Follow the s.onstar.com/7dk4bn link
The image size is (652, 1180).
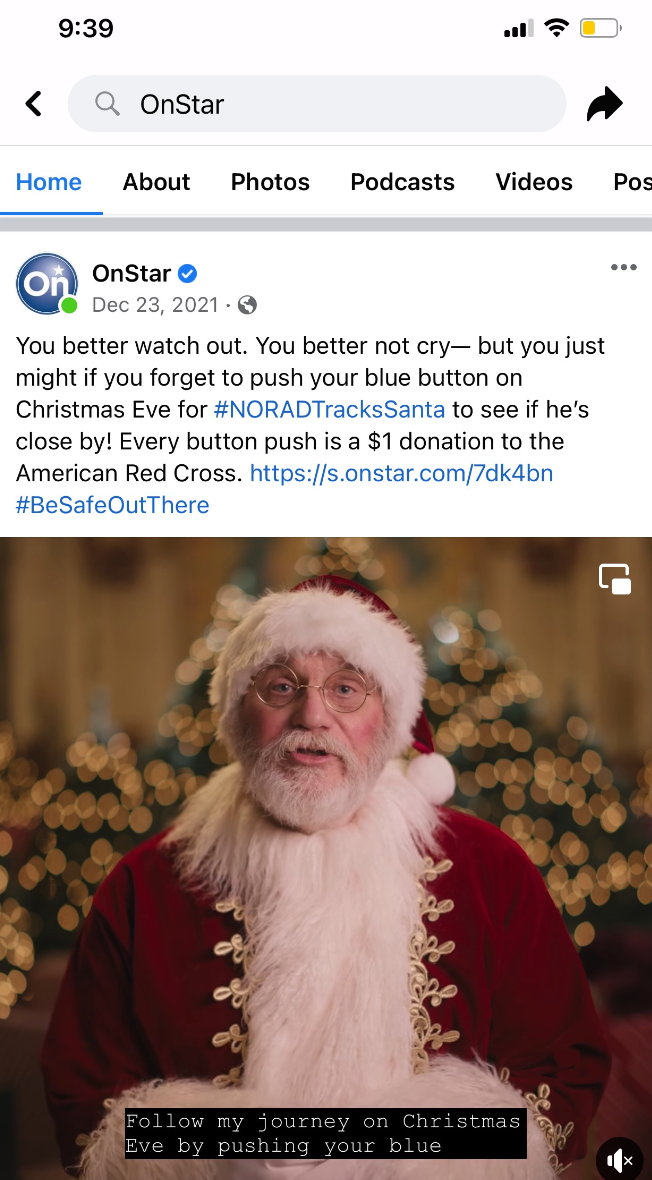point(401,473)
